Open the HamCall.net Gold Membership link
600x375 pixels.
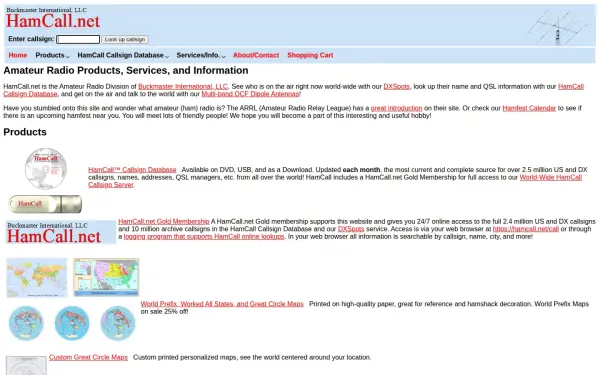click(164, 221)
